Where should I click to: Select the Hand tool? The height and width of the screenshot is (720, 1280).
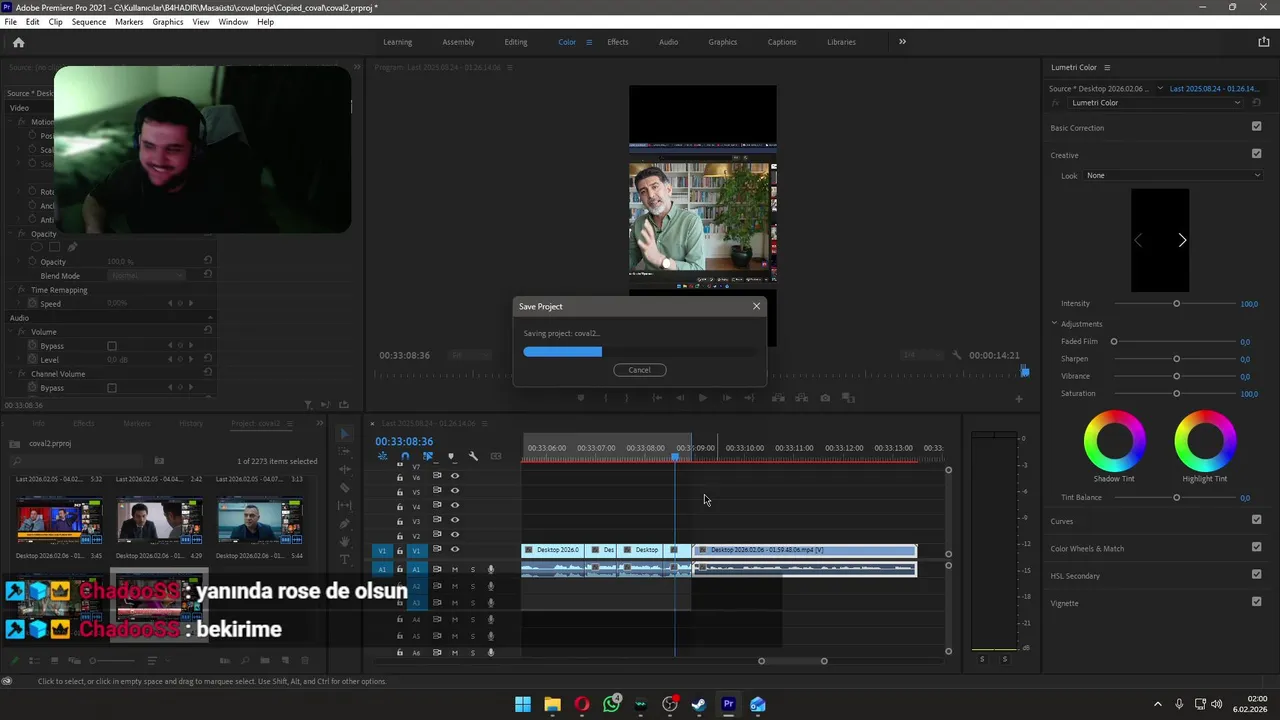click(x=345, y=542)
